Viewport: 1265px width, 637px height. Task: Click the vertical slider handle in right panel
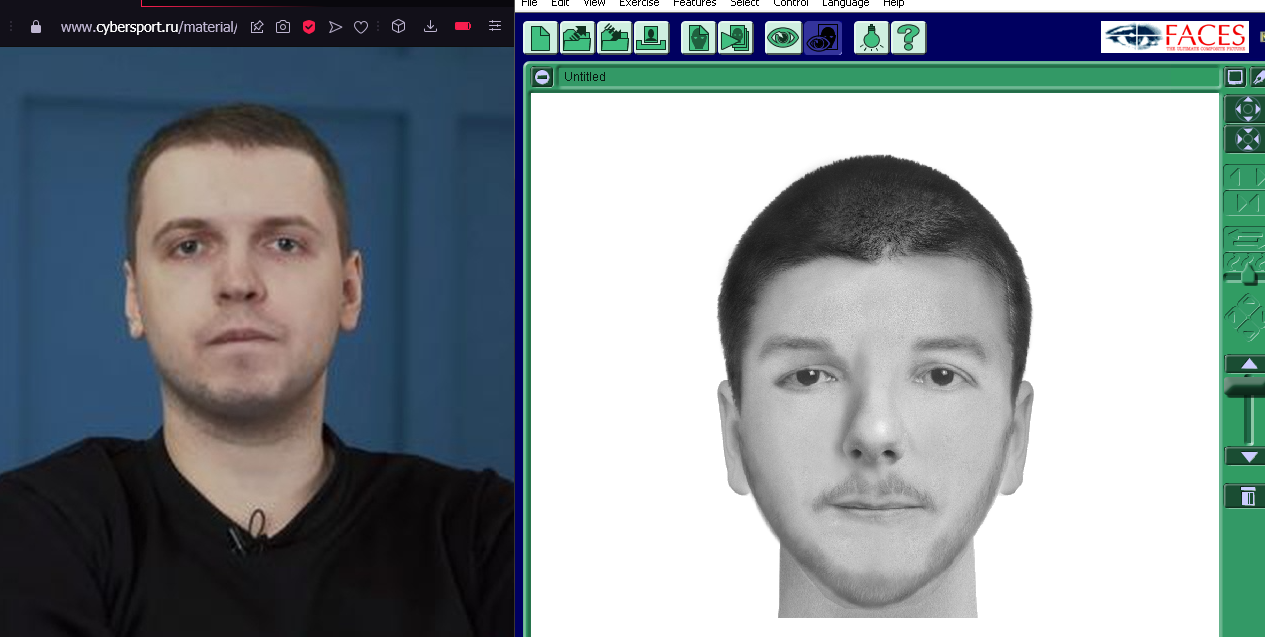[1247, 388]
